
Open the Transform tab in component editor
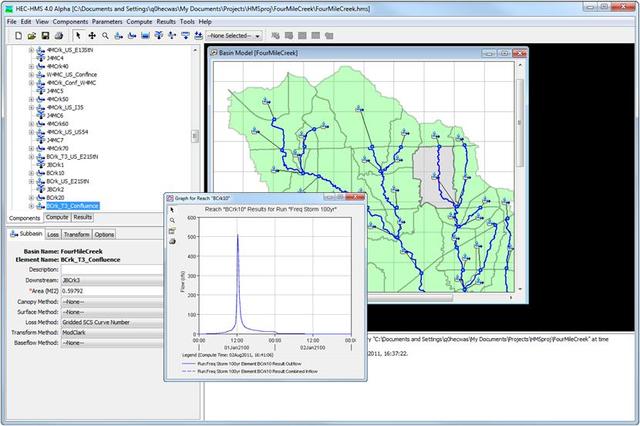pyautogui.click(x=76, y=235)
